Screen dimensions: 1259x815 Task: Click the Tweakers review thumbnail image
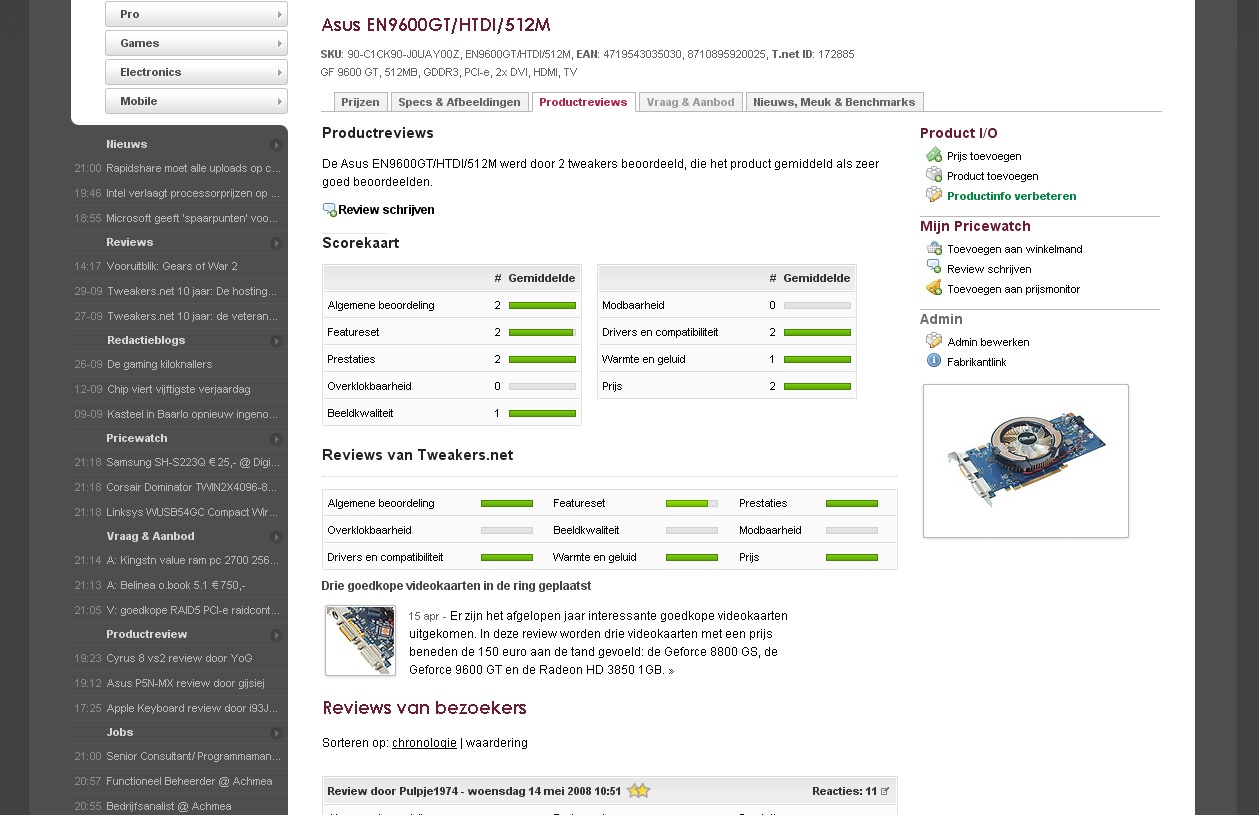[x=360, y=640]
